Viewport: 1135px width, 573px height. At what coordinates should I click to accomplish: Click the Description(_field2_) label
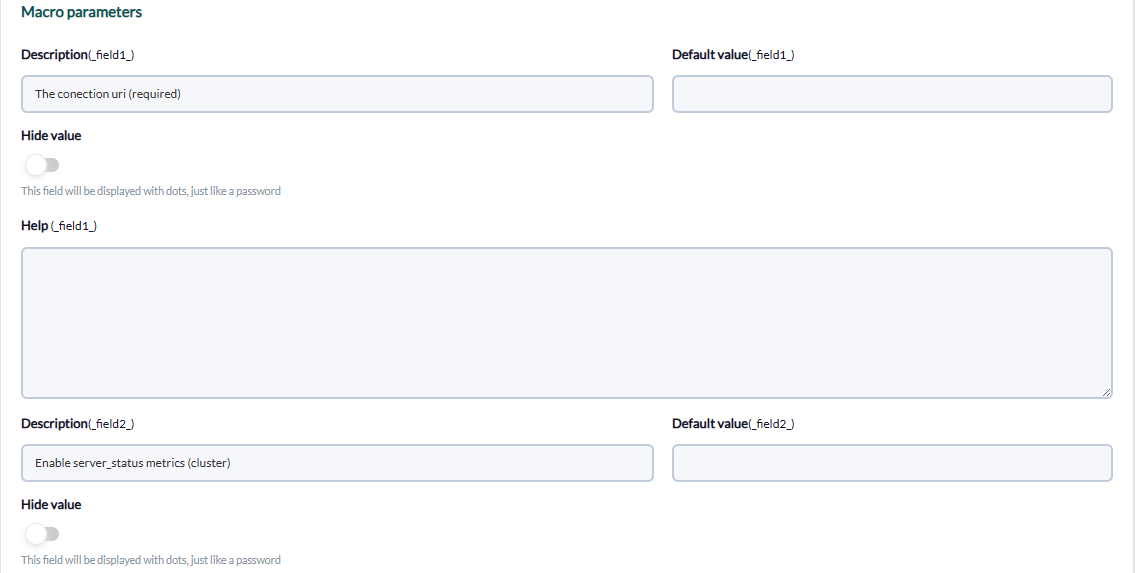(77, 424)
